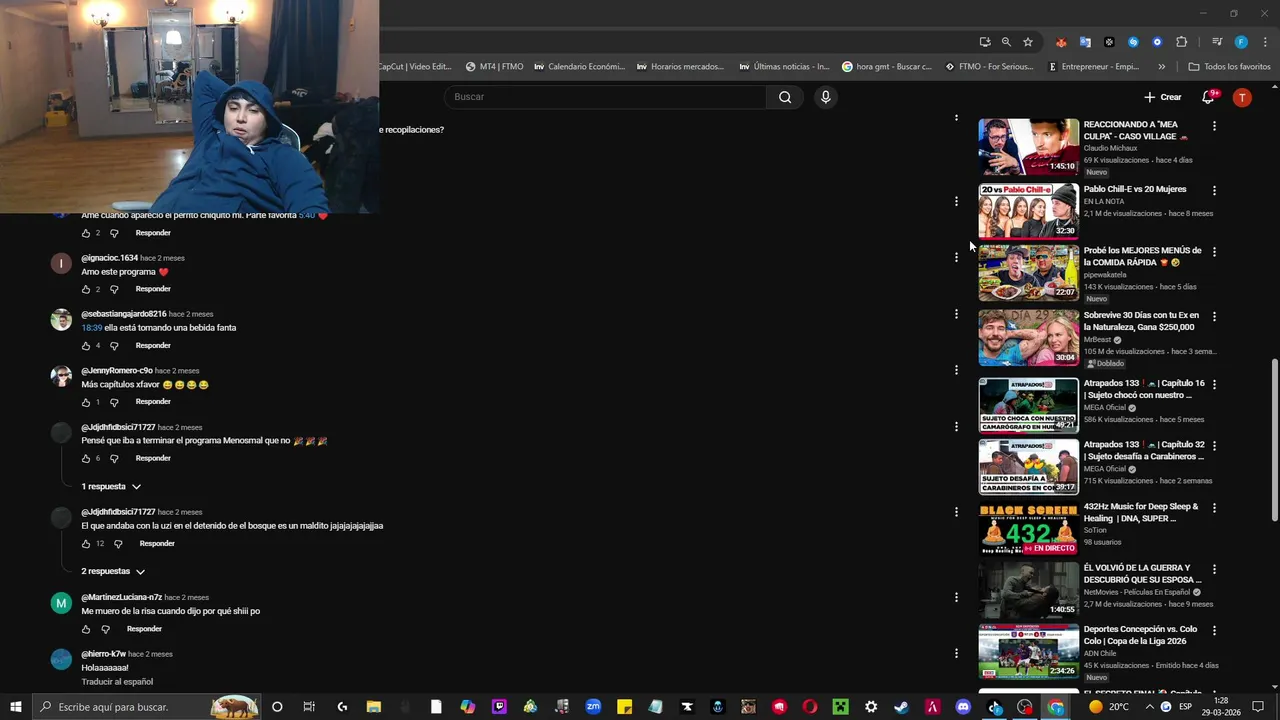The height and width of the screenshot is (720, 1280).
Task: Show more bookmarks with the overflow chevron
Action: (1161, 67)
